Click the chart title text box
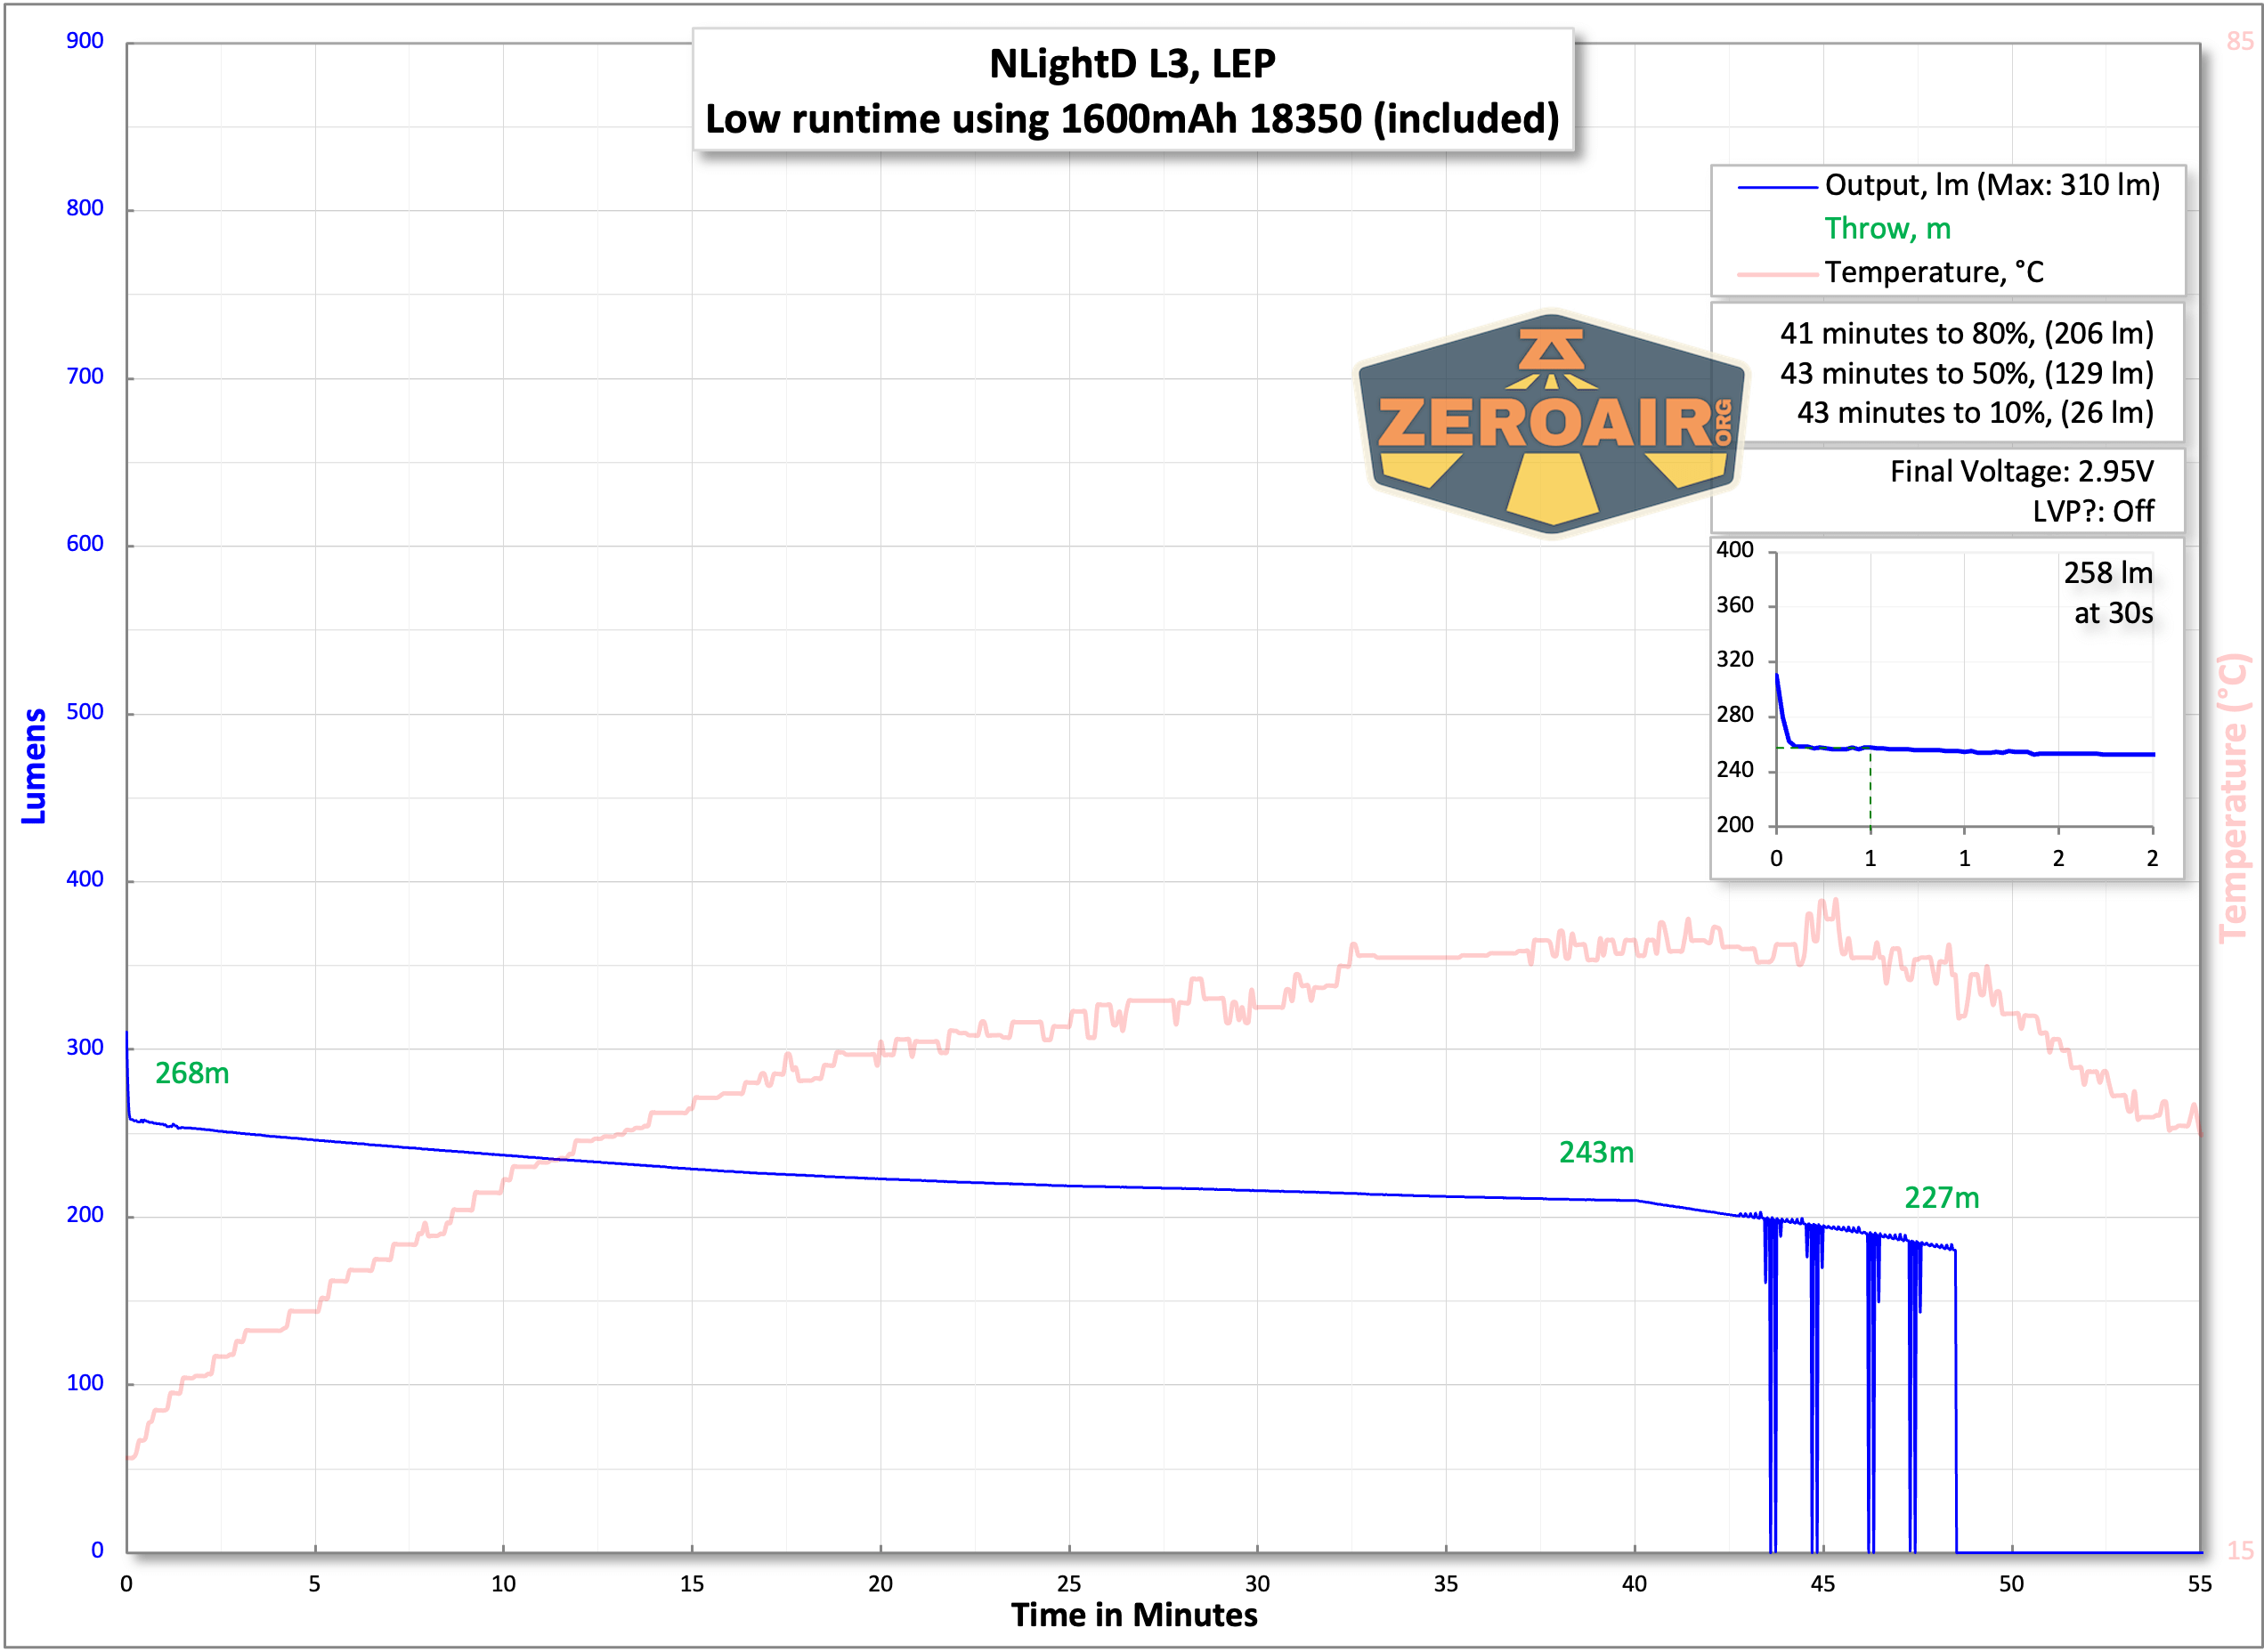The width and height of the screenshot is (2264, 1652). [x=1132, y=91]
